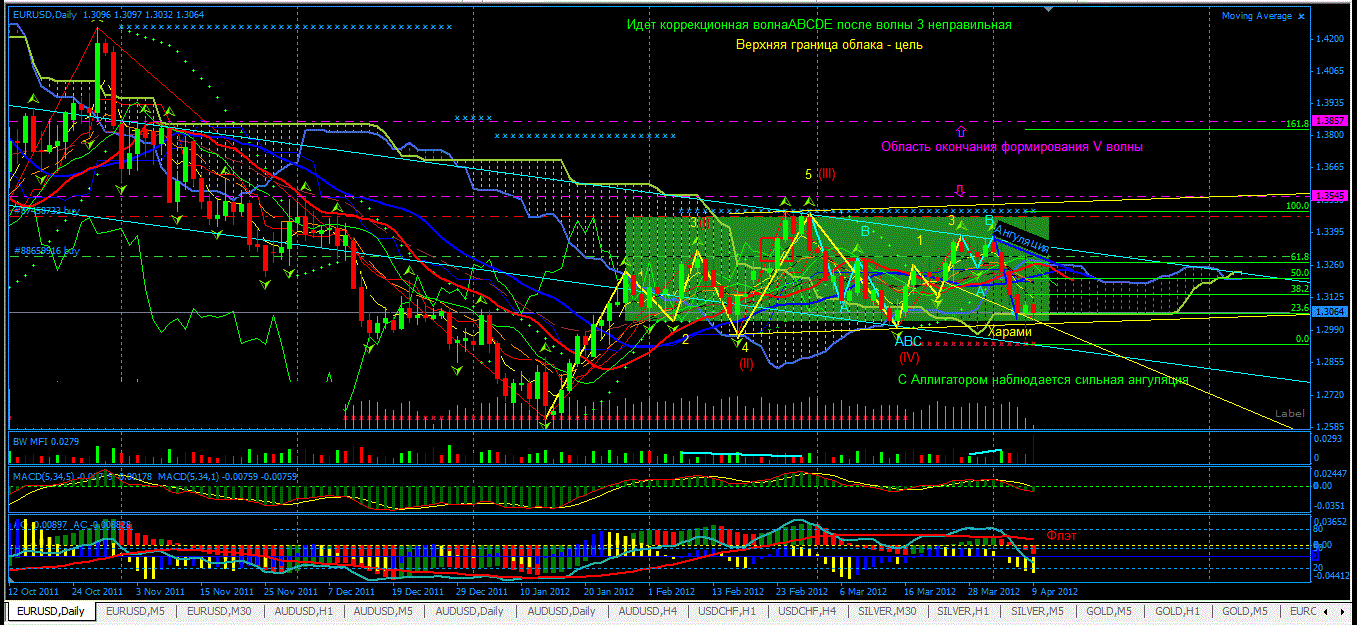Click the Fibonacci 0.0 level label
The image size is (1357, 625).
coord(1303,339)
